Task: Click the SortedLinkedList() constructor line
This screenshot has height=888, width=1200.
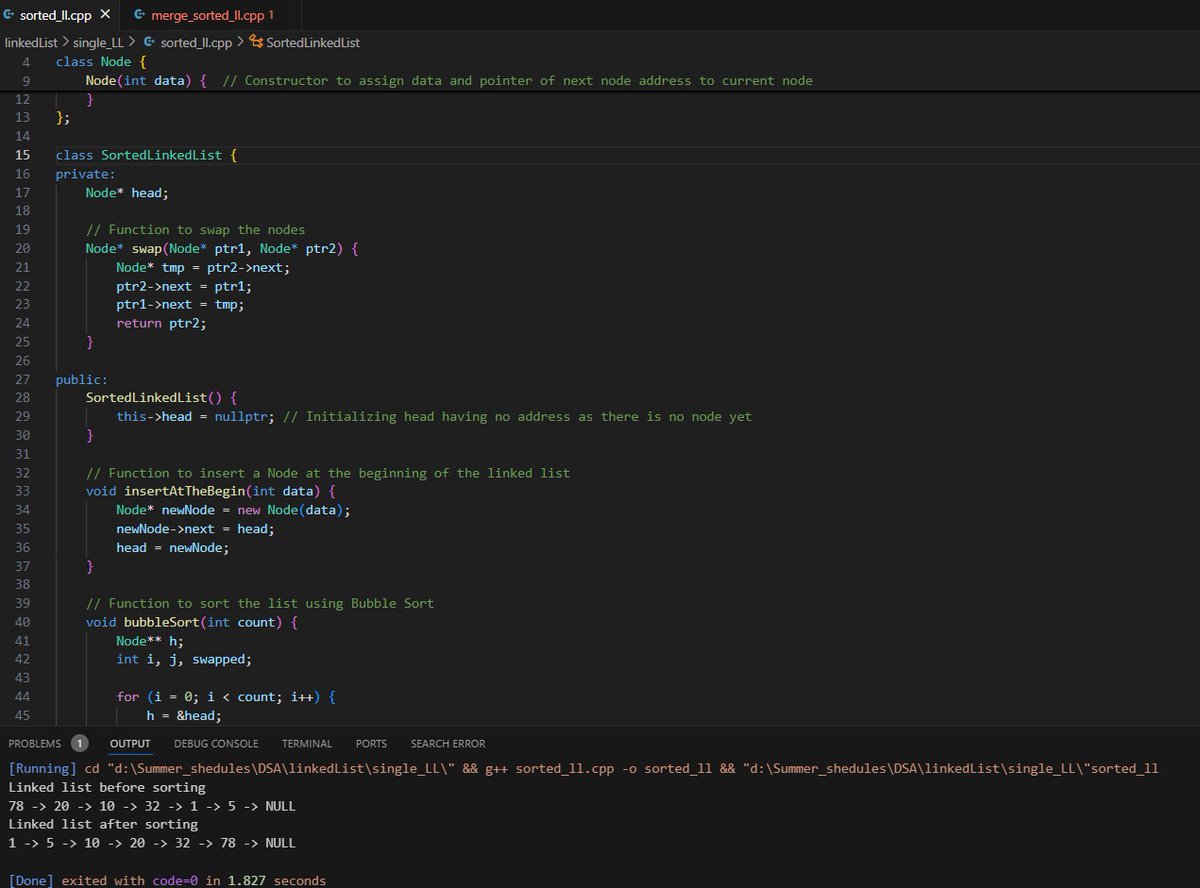Action: tap(161, 398)
